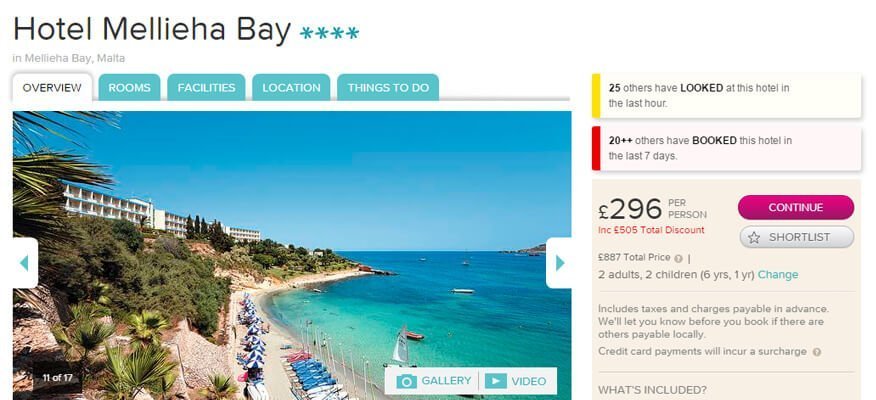This screenshot has height=400, width=876.
Task: Click the four-star hotel rating
Action: pyautogui.click(x=330, y=33)
